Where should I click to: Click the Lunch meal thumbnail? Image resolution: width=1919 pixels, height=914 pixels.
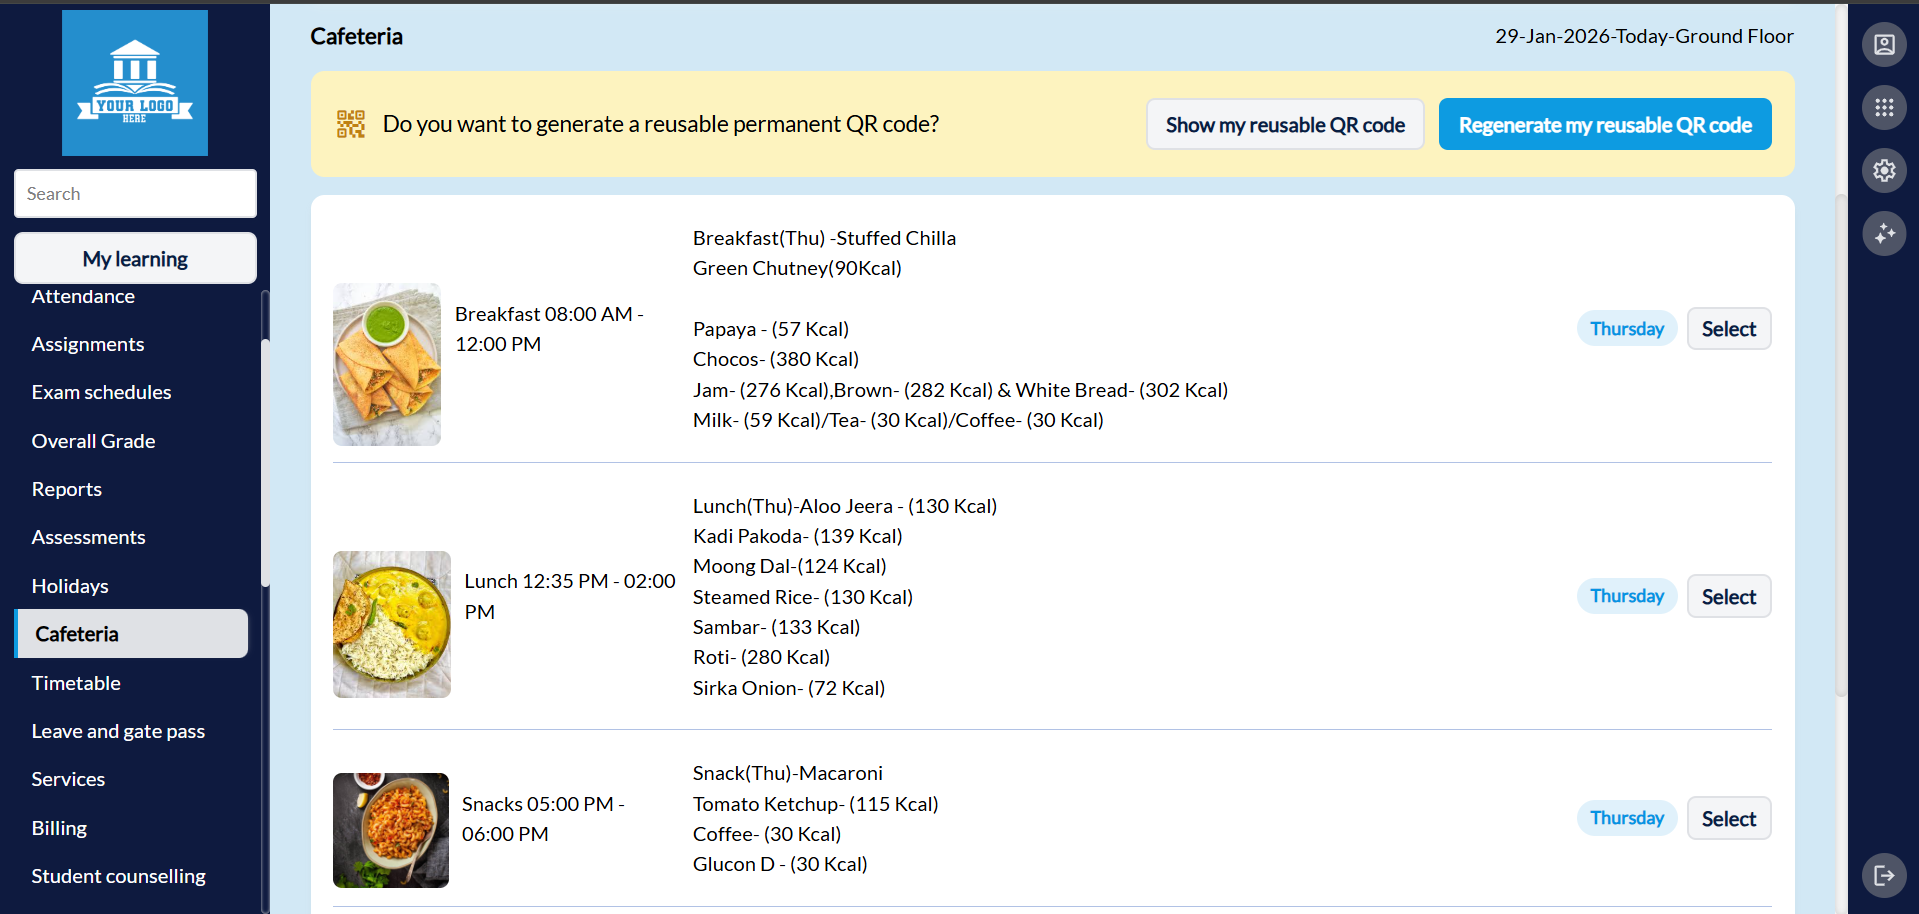point(392,624)
